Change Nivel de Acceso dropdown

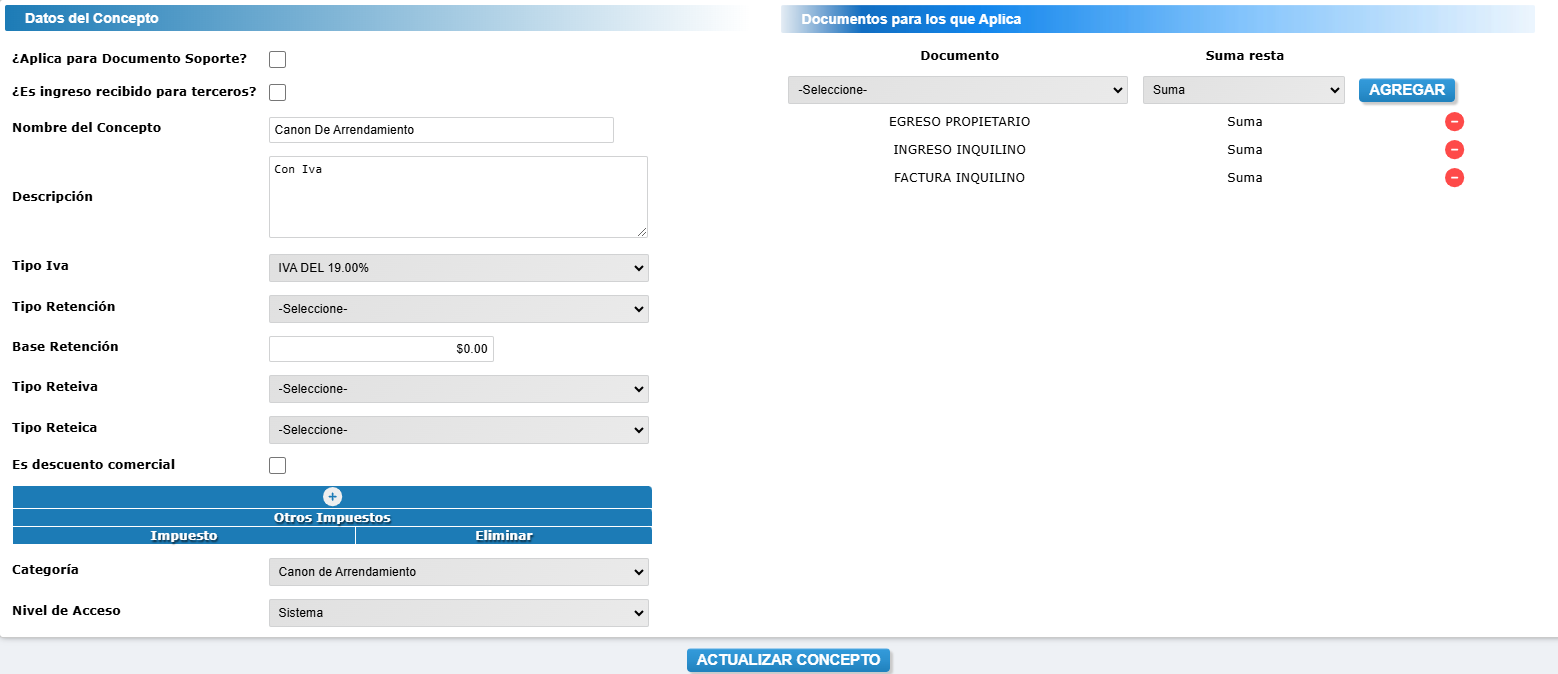pyautogui.click(x=458, y=613)
